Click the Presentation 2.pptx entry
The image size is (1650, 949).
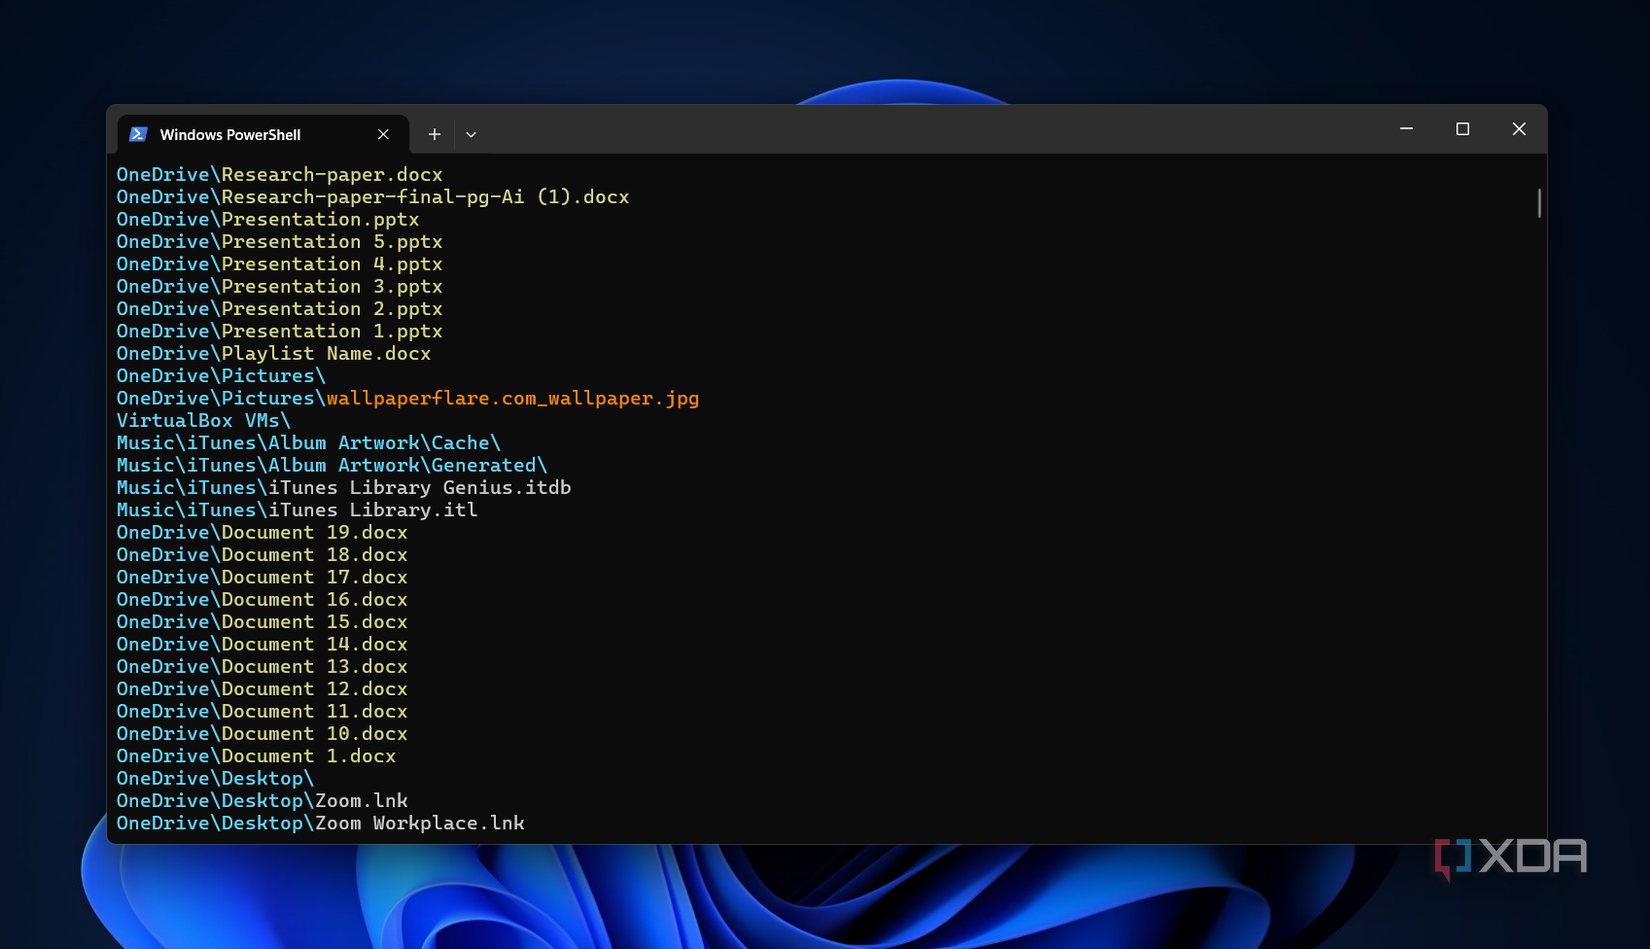(x=279, y=309)
